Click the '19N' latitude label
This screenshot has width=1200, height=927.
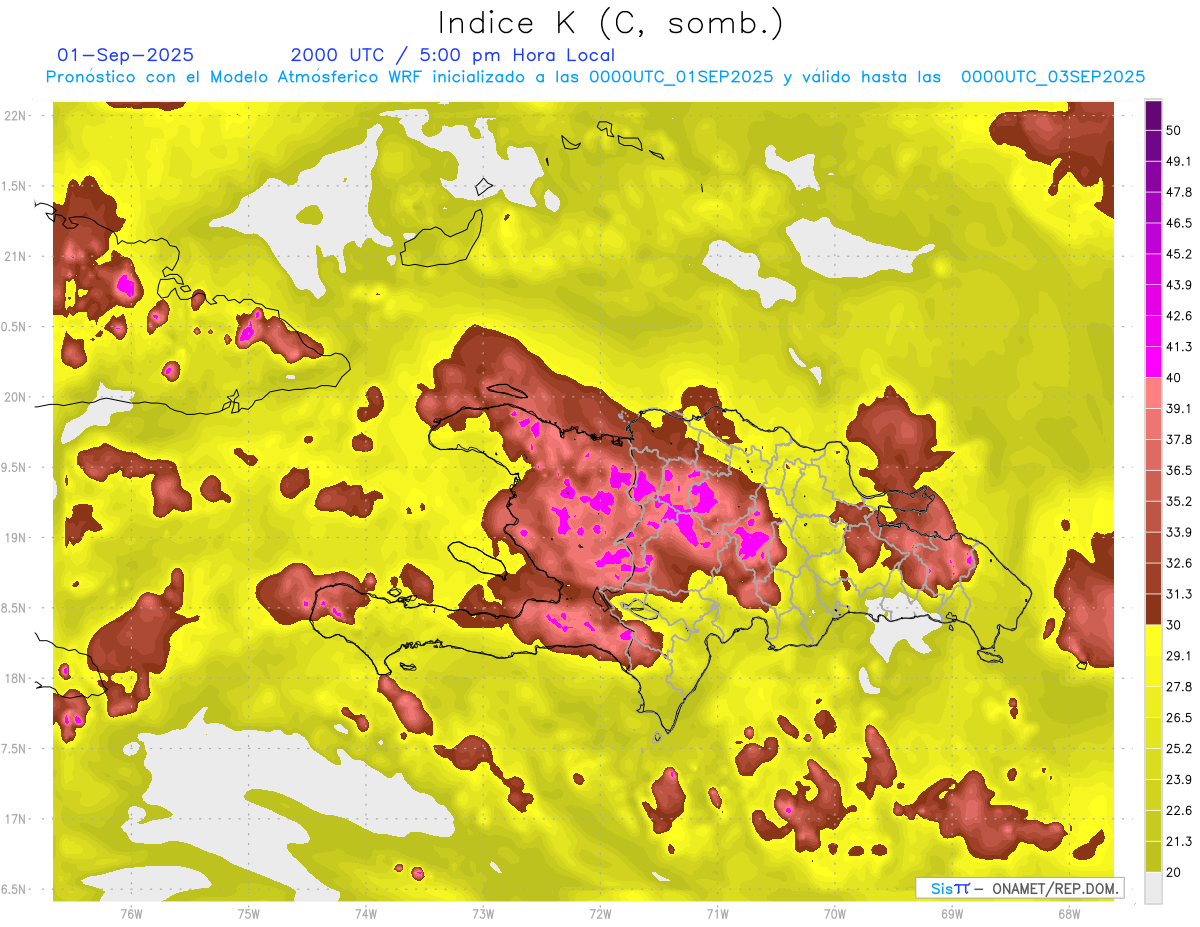coord(16,538)
